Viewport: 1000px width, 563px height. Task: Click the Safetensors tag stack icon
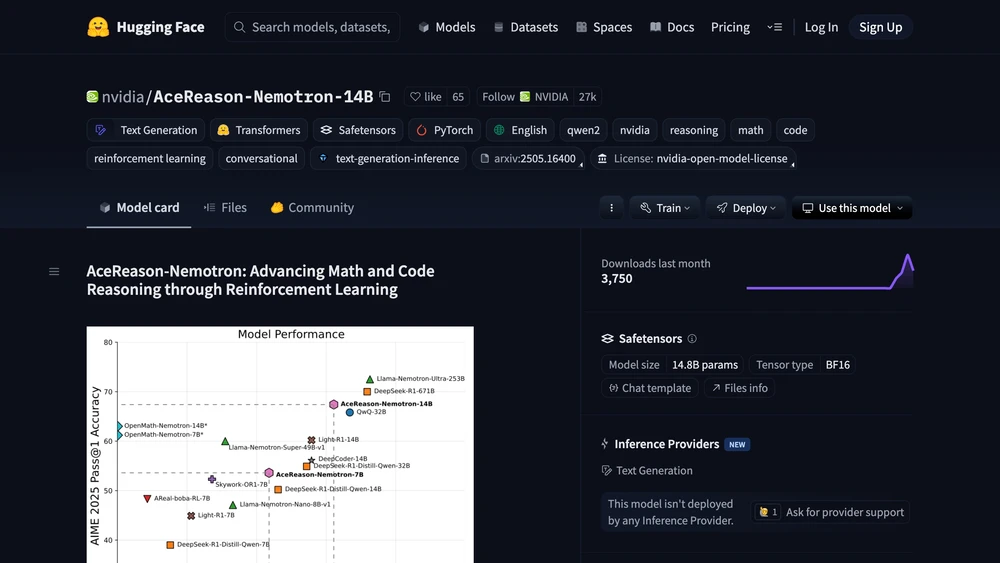click(x=327, y=130)
